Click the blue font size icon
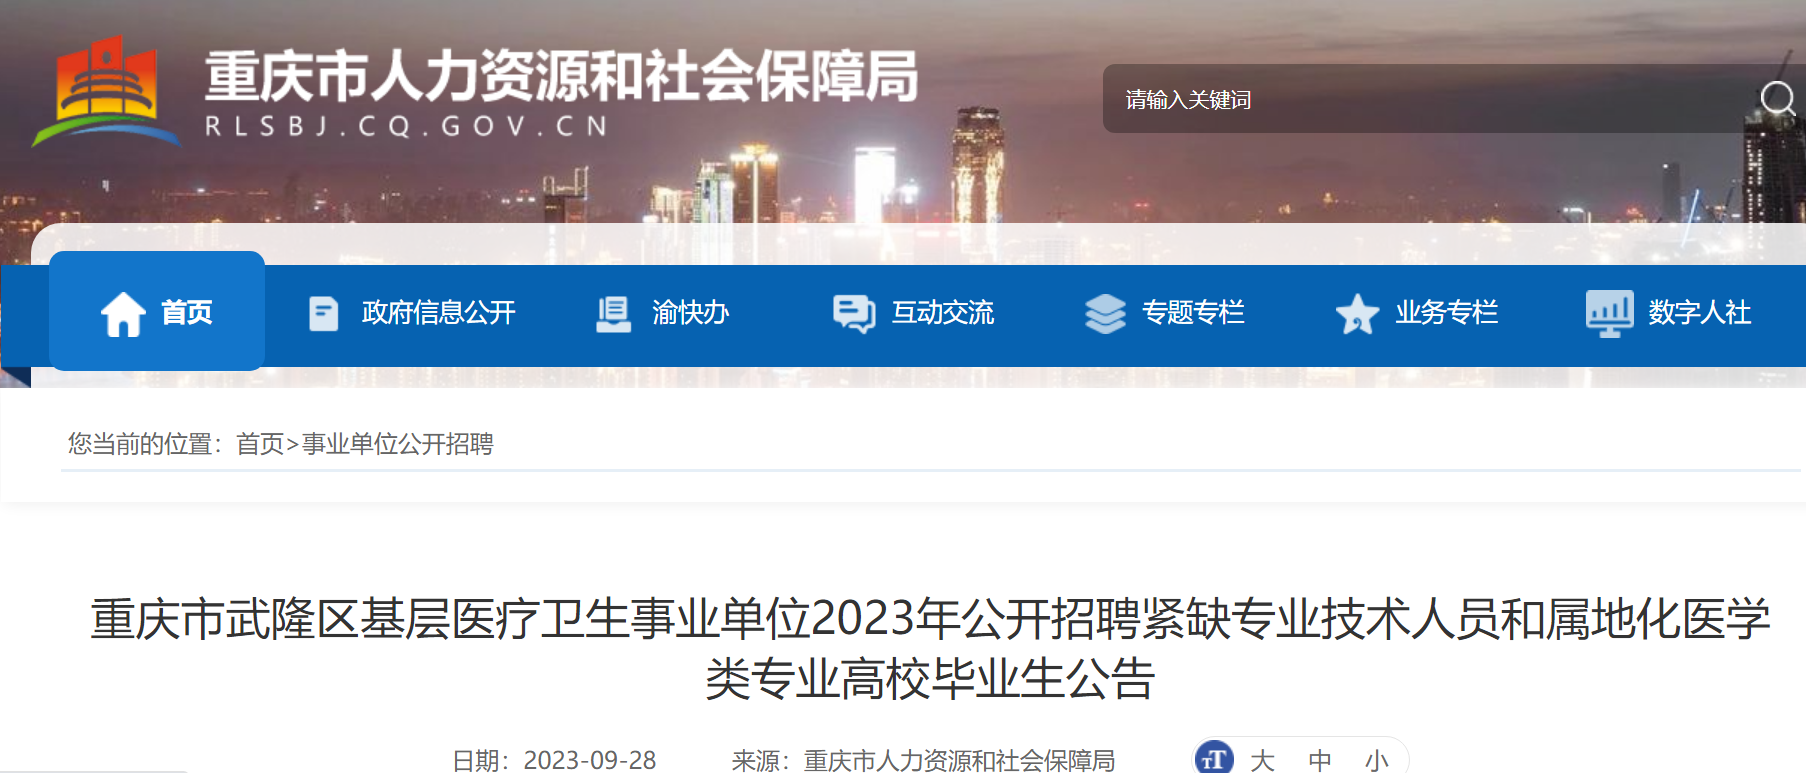 [x=1214, y=759]
